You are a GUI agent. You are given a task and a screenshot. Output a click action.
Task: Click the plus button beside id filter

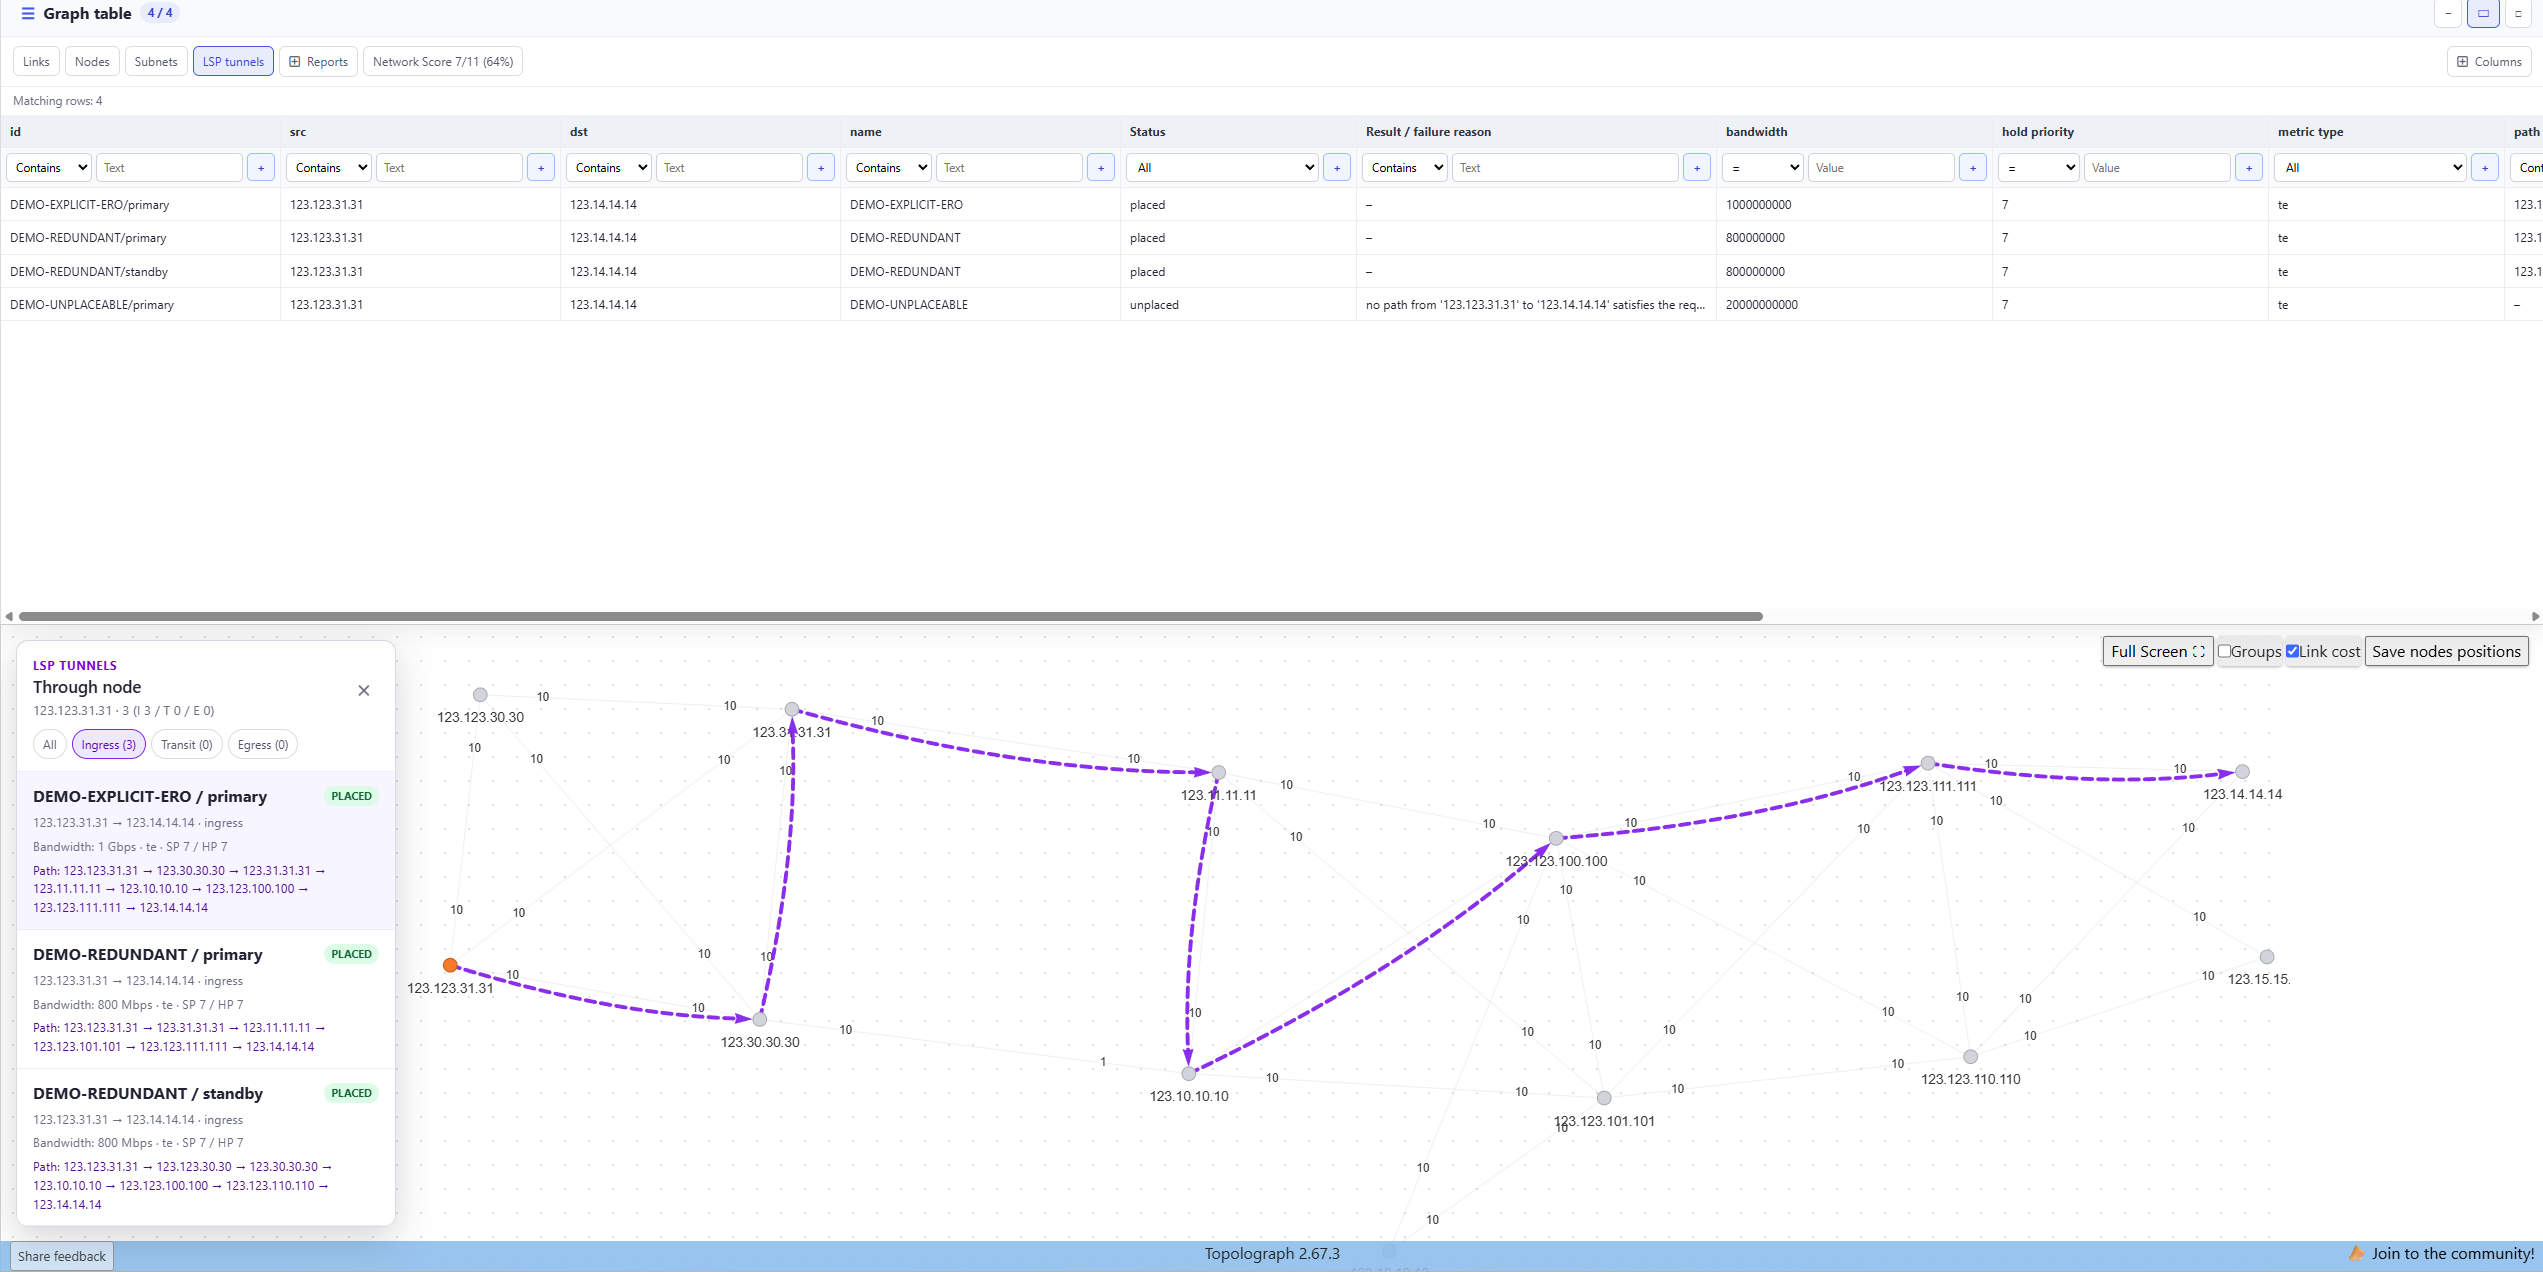click(261, 168)
